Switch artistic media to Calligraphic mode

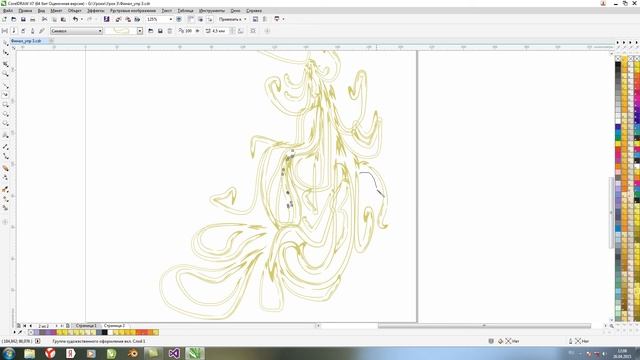tap(33, 31)
